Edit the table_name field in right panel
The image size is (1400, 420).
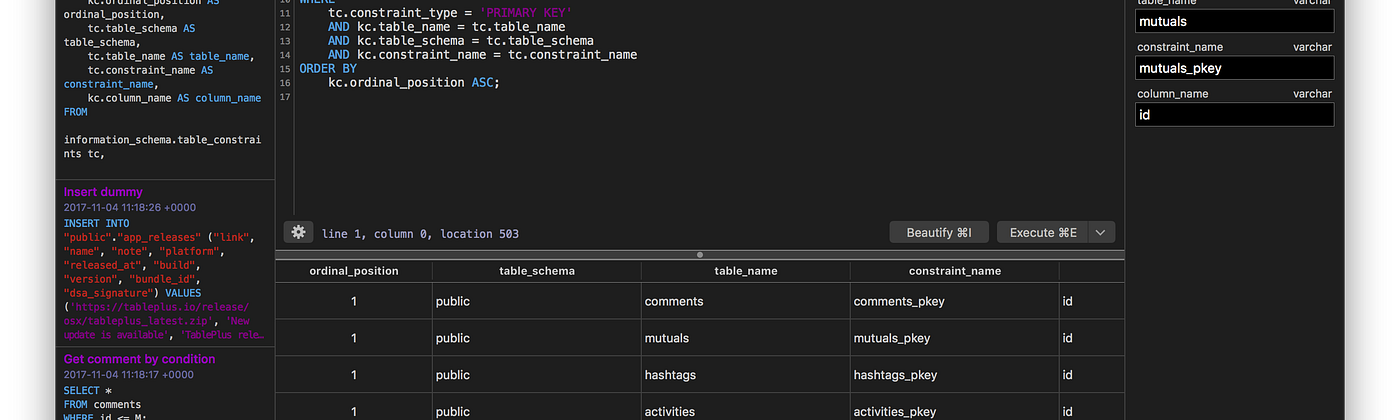pyautogui.click(x=1235, y=21)
